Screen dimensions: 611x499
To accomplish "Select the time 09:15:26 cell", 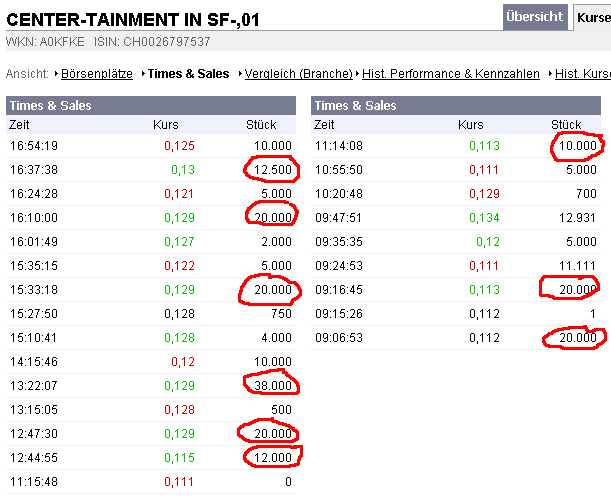I will [x=339, y=314].
